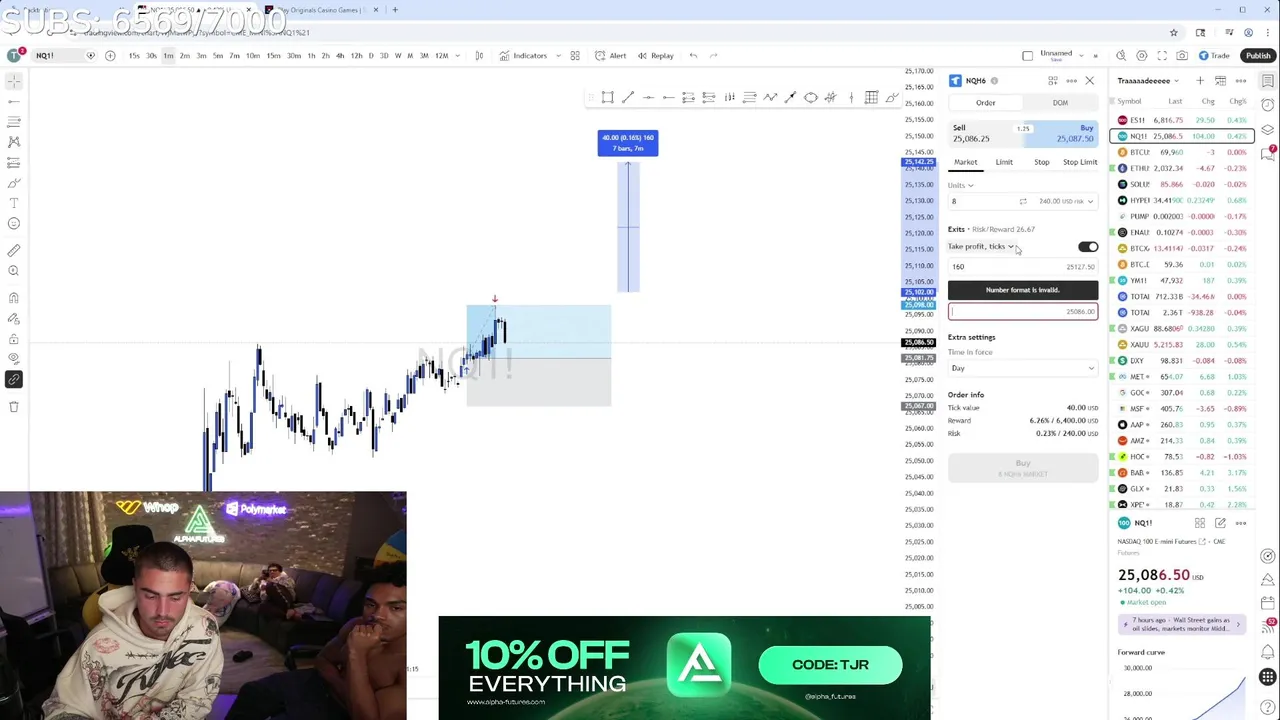1280x720 pixels.
Task: Select the Stop Limit order type tab
Action: (x=1080, y=162)
